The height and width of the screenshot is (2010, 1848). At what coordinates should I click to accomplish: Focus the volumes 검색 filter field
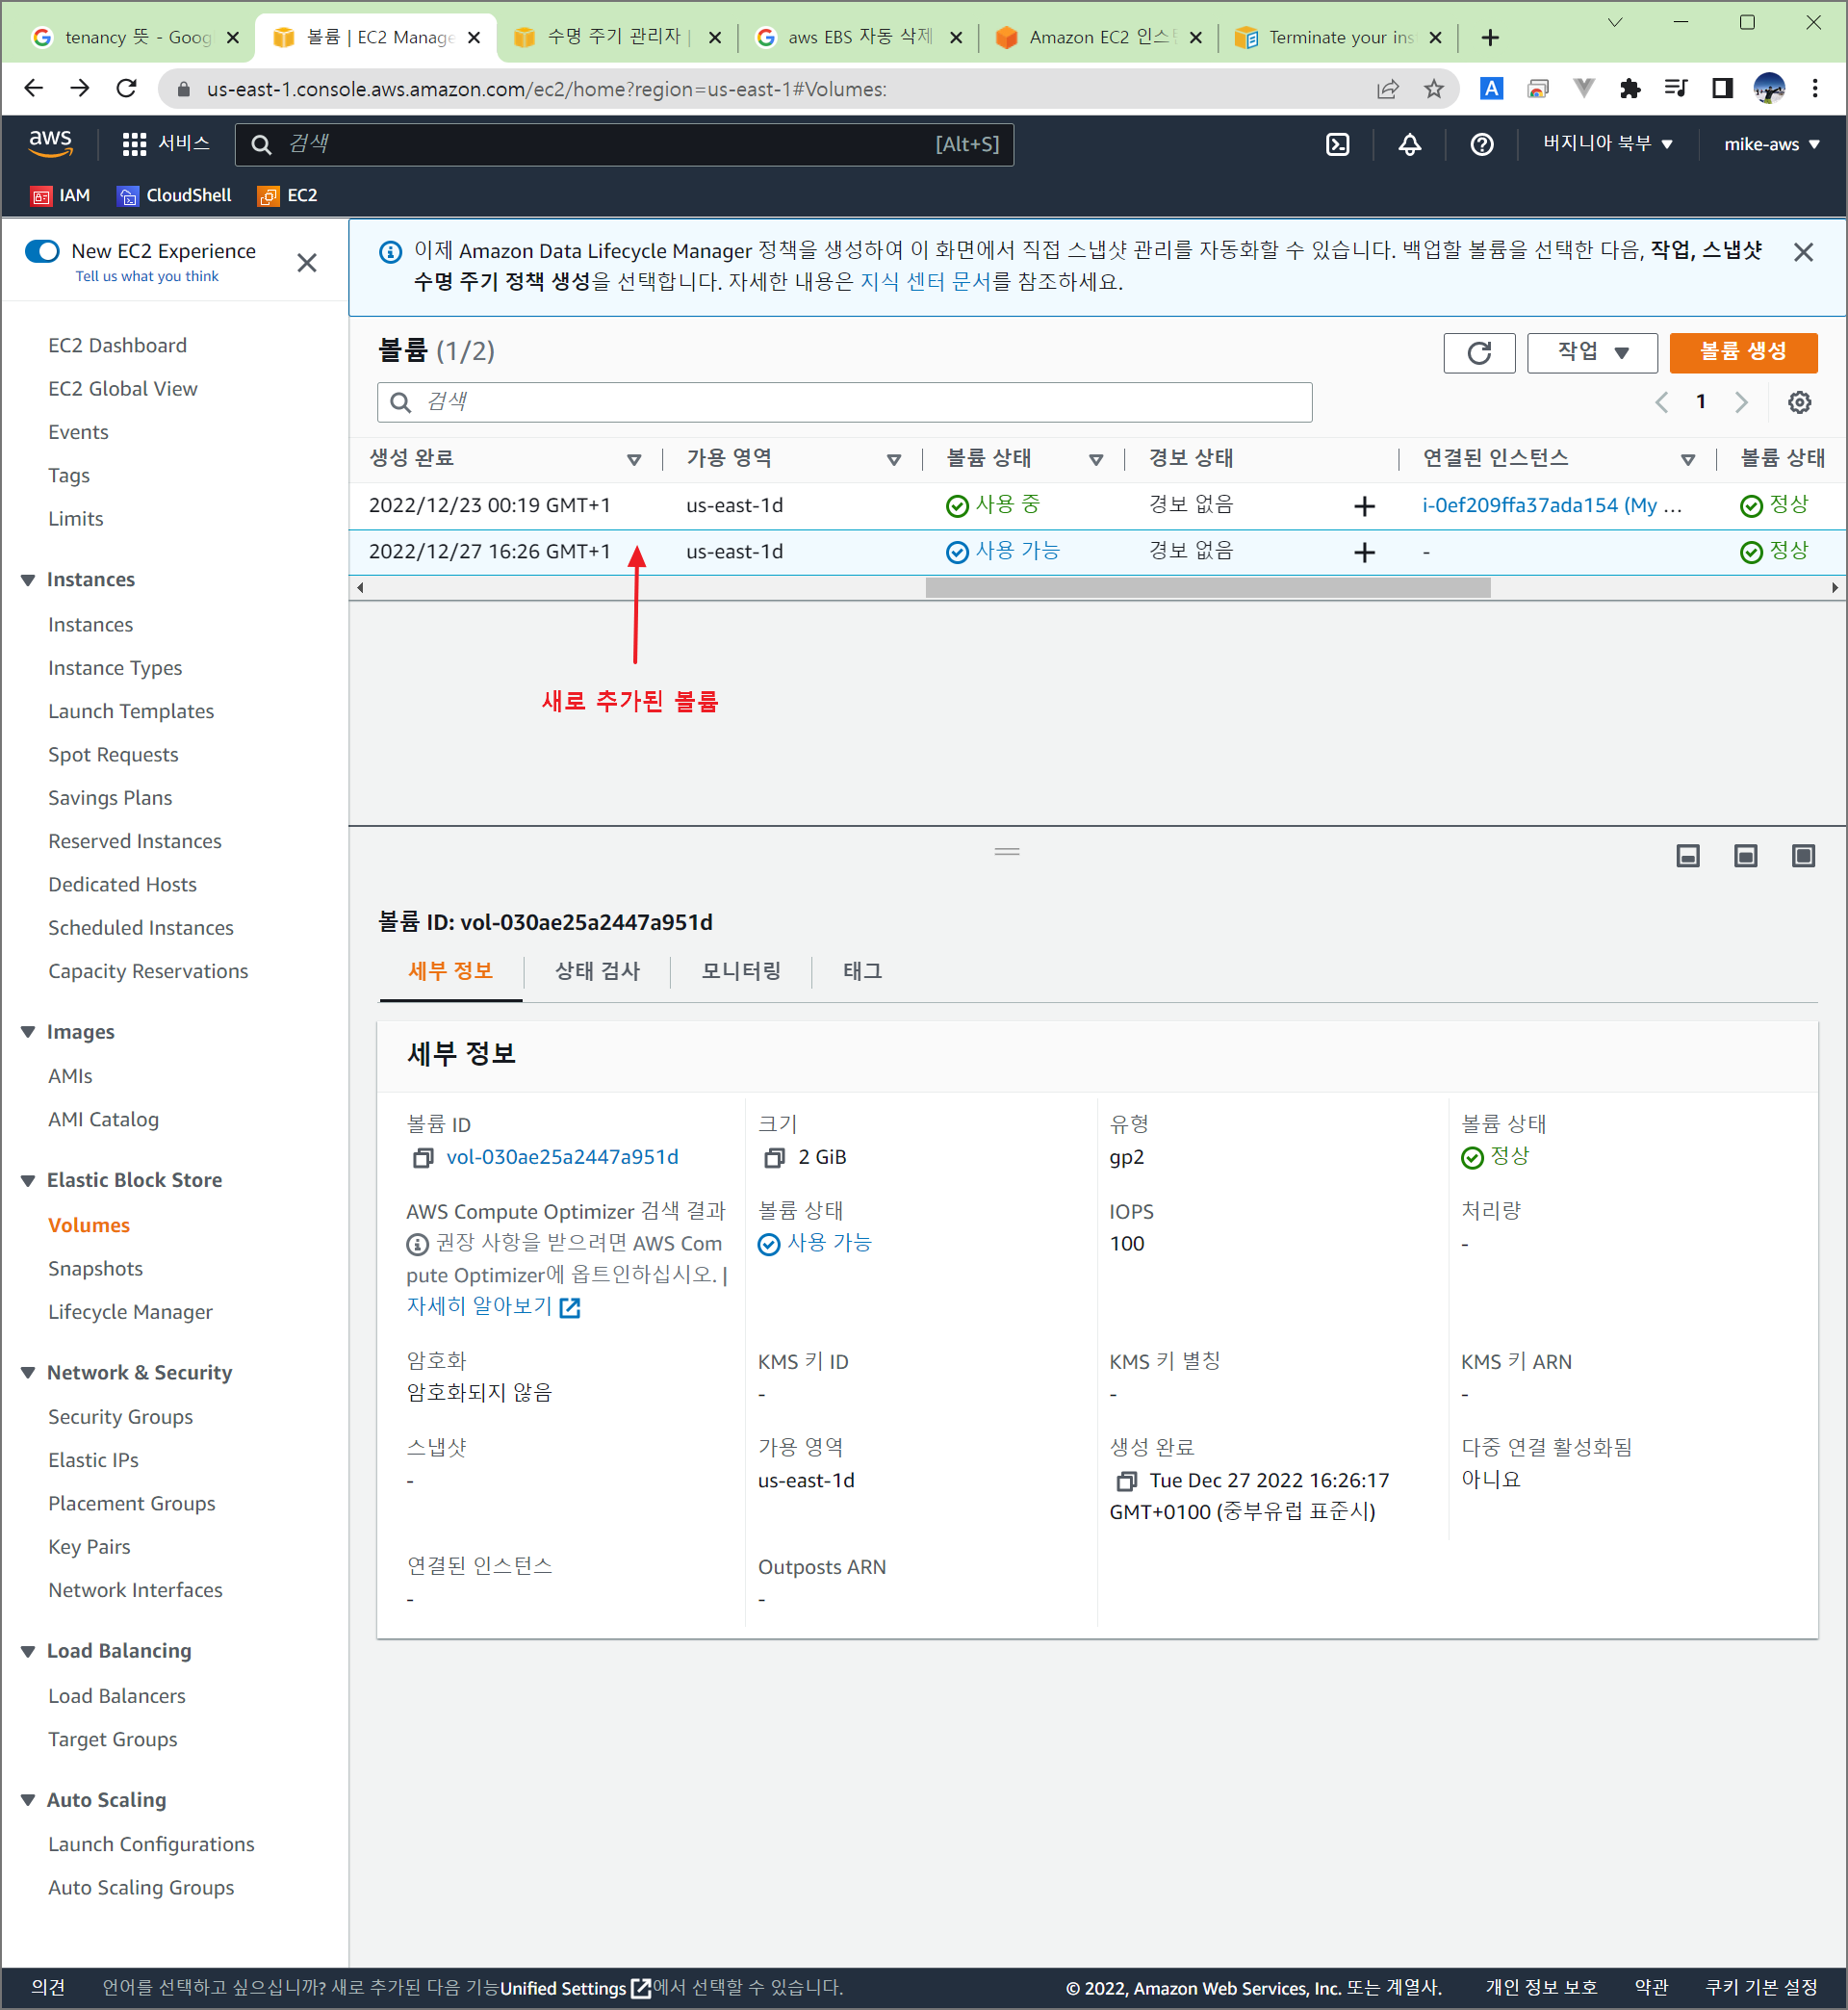[844, 402]
